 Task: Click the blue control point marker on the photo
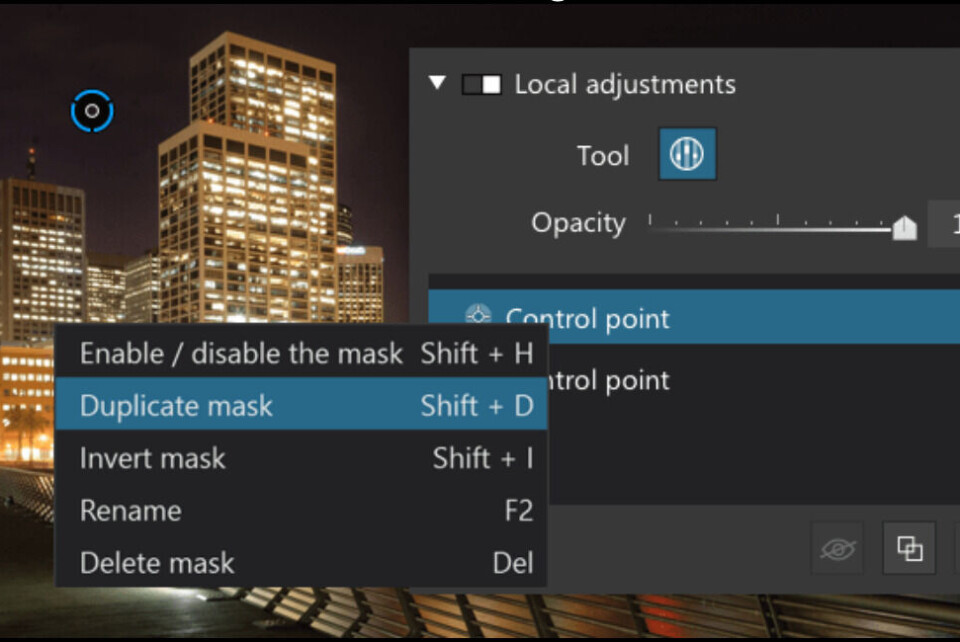tap(92, 110)
